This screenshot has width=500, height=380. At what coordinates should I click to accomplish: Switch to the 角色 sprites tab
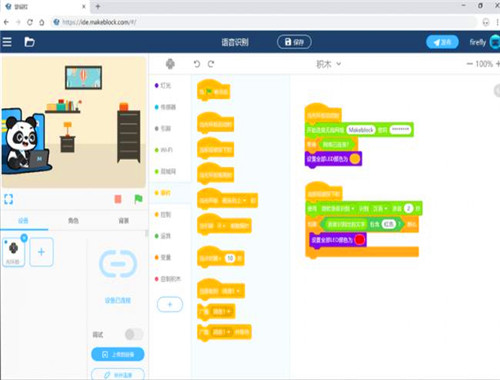tap(73, 221)
